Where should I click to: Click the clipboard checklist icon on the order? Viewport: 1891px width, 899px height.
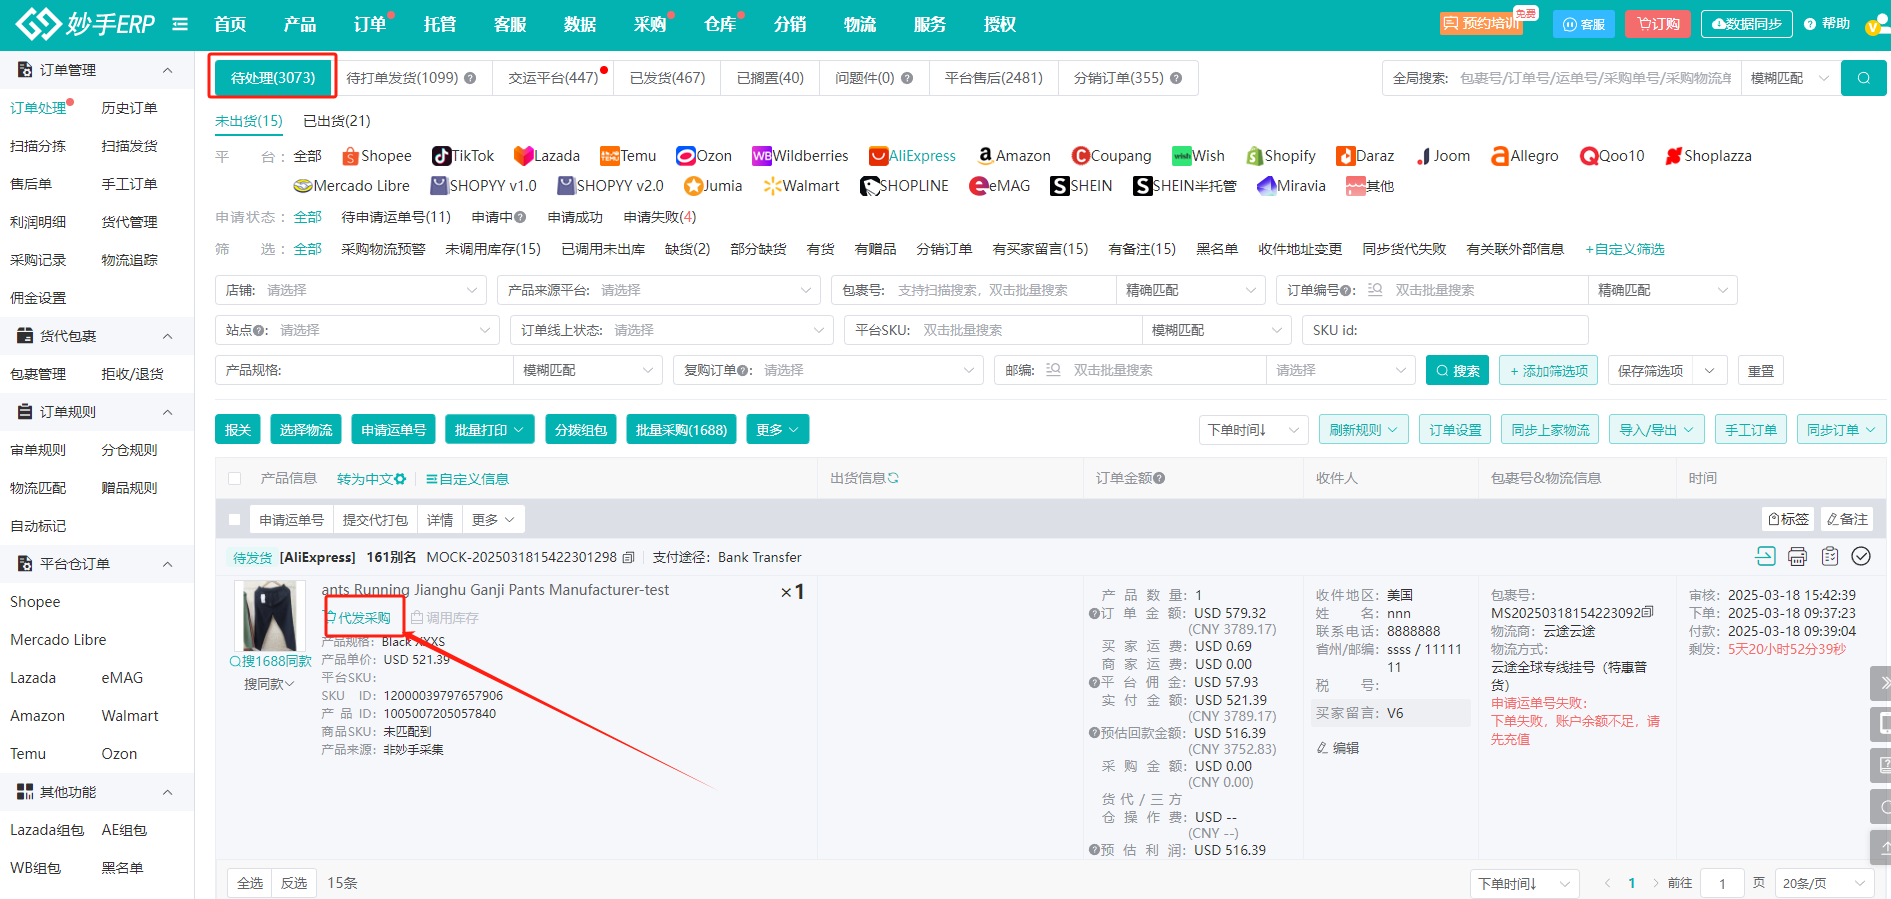pos(1830,556)
